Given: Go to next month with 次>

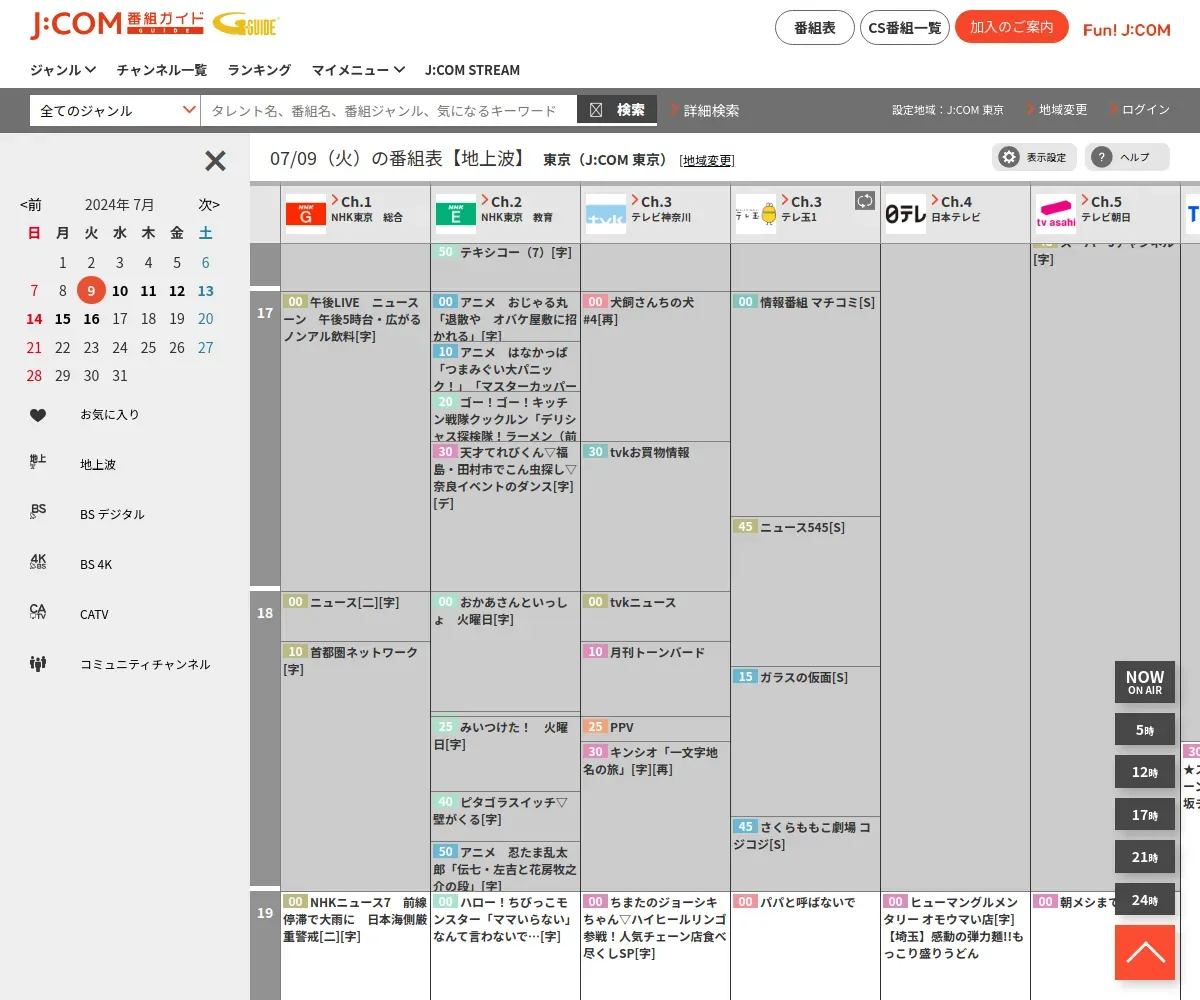Looking at the screenshot, I should pyautogui.click(x=209, y=205).
